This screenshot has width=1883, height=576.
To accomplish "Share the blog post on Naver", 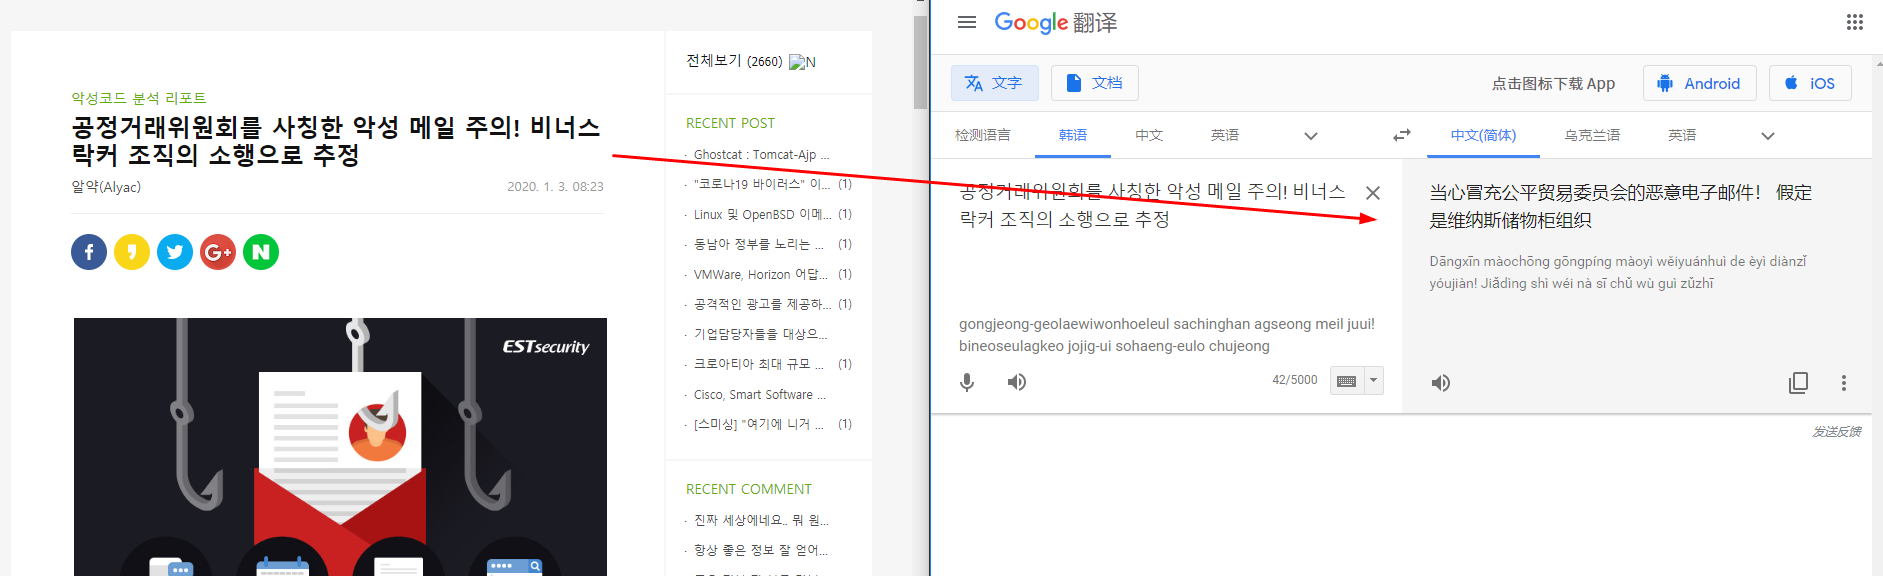I will tap(261, 252).
